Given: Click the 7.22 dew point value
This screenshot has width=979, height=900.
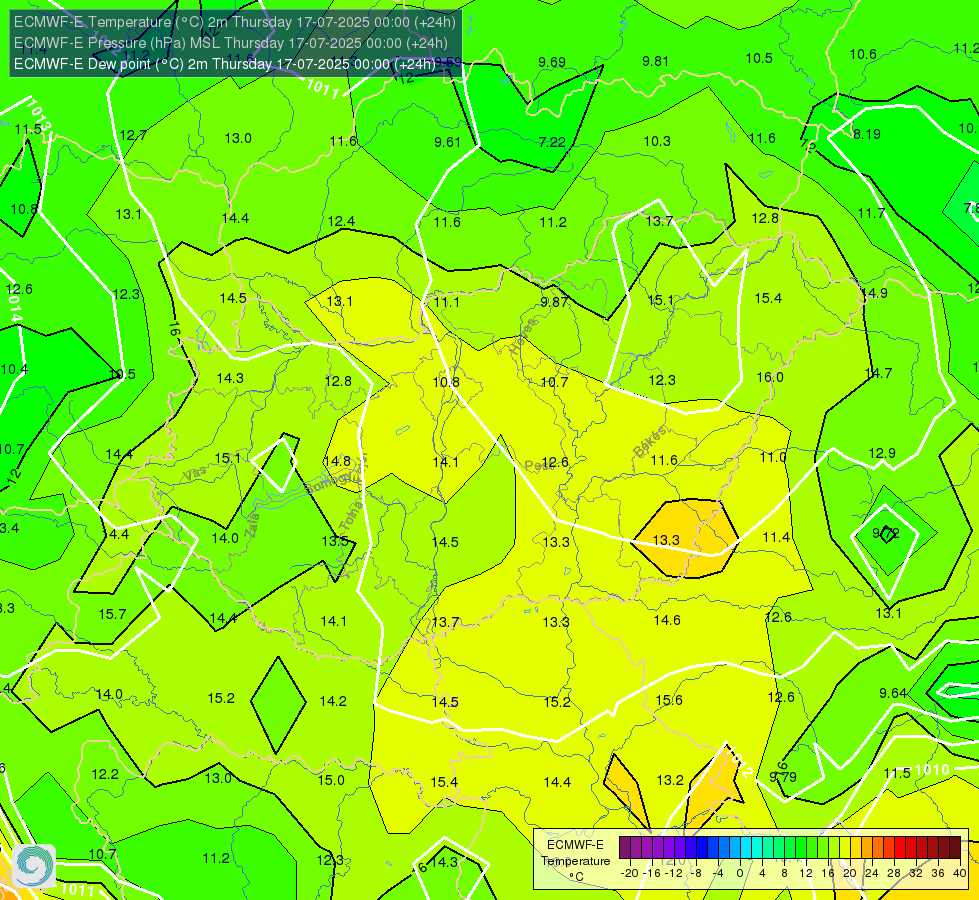Looking at the screenshot, I should (552, 142).
